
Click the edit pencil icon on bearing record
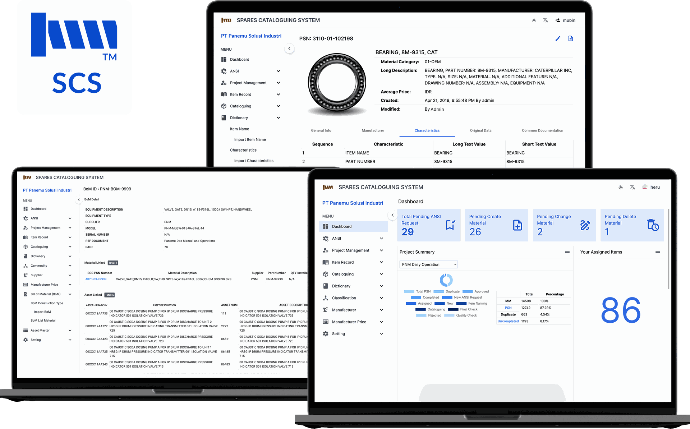[x=557, y=39]
